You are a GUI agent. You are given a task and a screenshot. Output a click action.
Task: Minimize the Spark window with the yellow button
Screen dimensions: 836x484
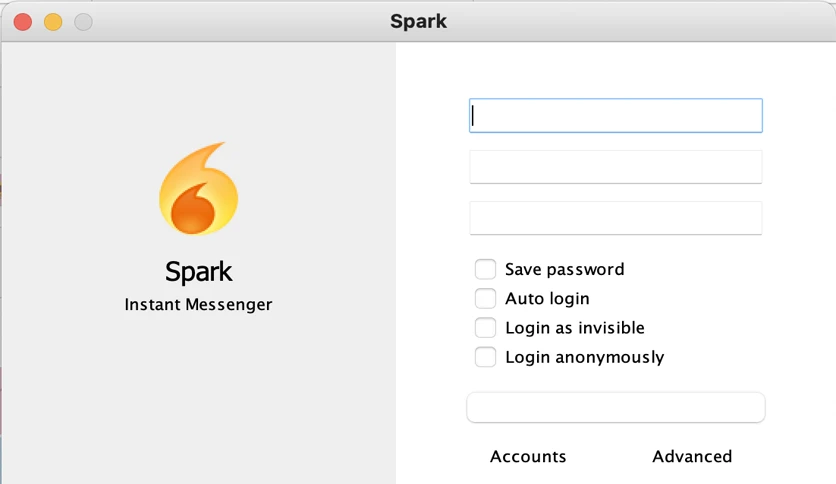click(53, 22)
